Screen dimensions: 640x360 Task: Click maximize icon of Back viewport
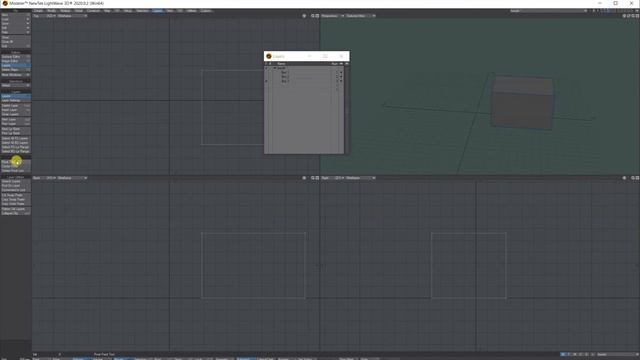click(317, 178)
